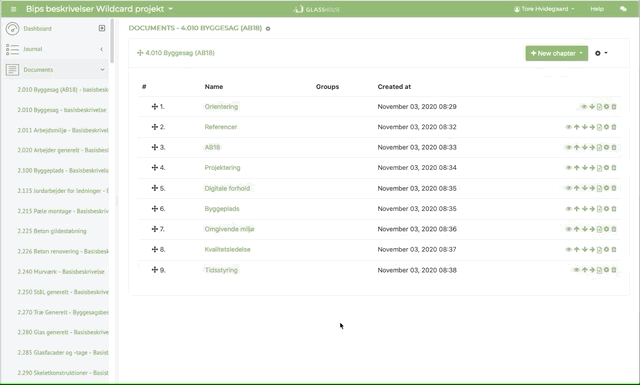640x385 pixels.
Task: Open settings gear for Orientering row
Action: (607, 107)
